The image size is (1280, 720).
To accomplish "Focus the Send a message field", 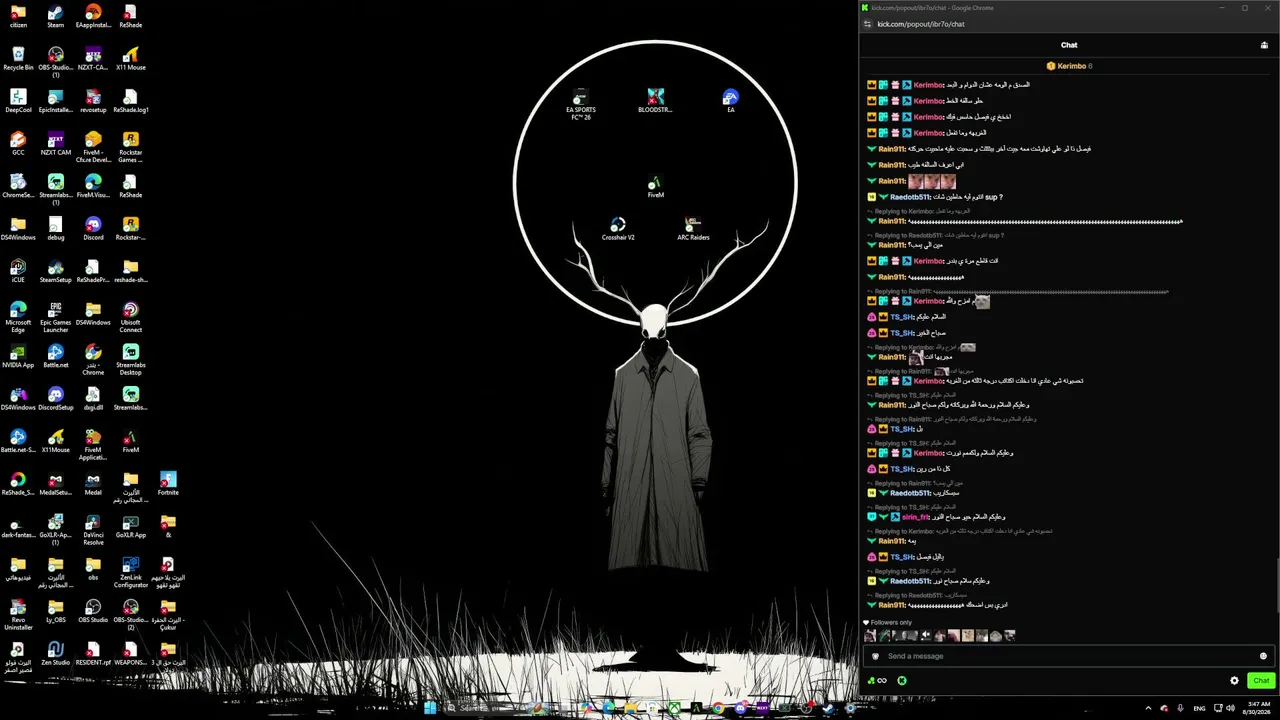I will 1069,656.
